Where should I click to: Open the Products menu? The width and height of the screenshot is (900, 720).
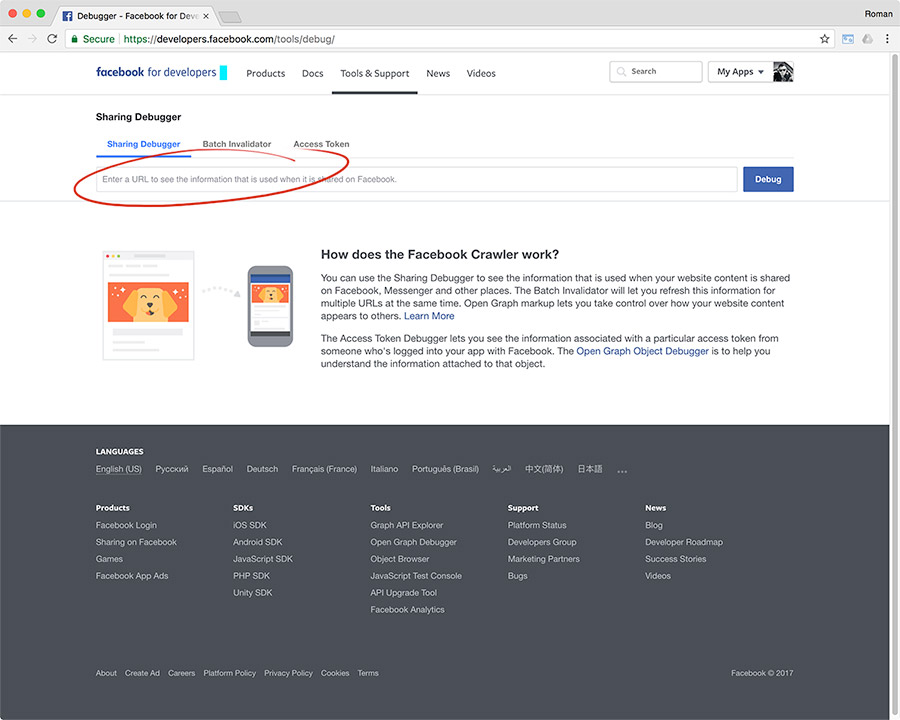tap(266, 73)
